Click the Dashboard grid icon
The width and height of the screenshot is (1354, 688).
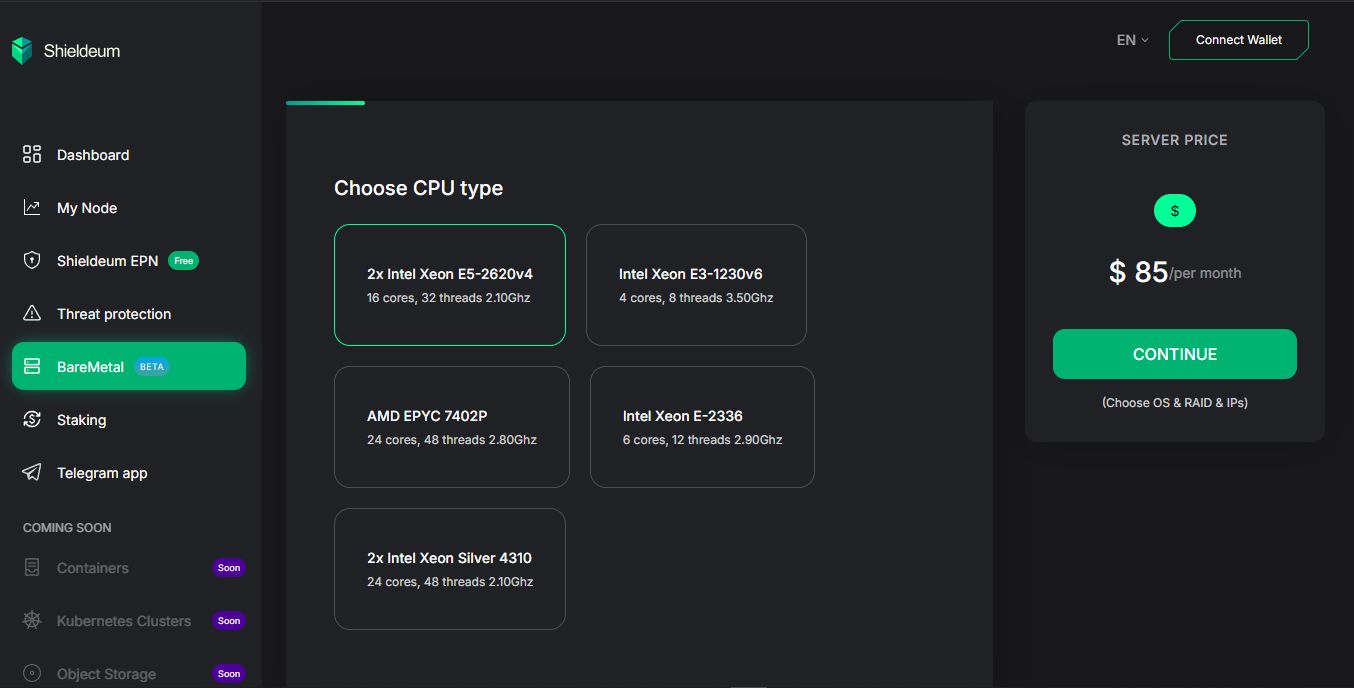point(32,155)
